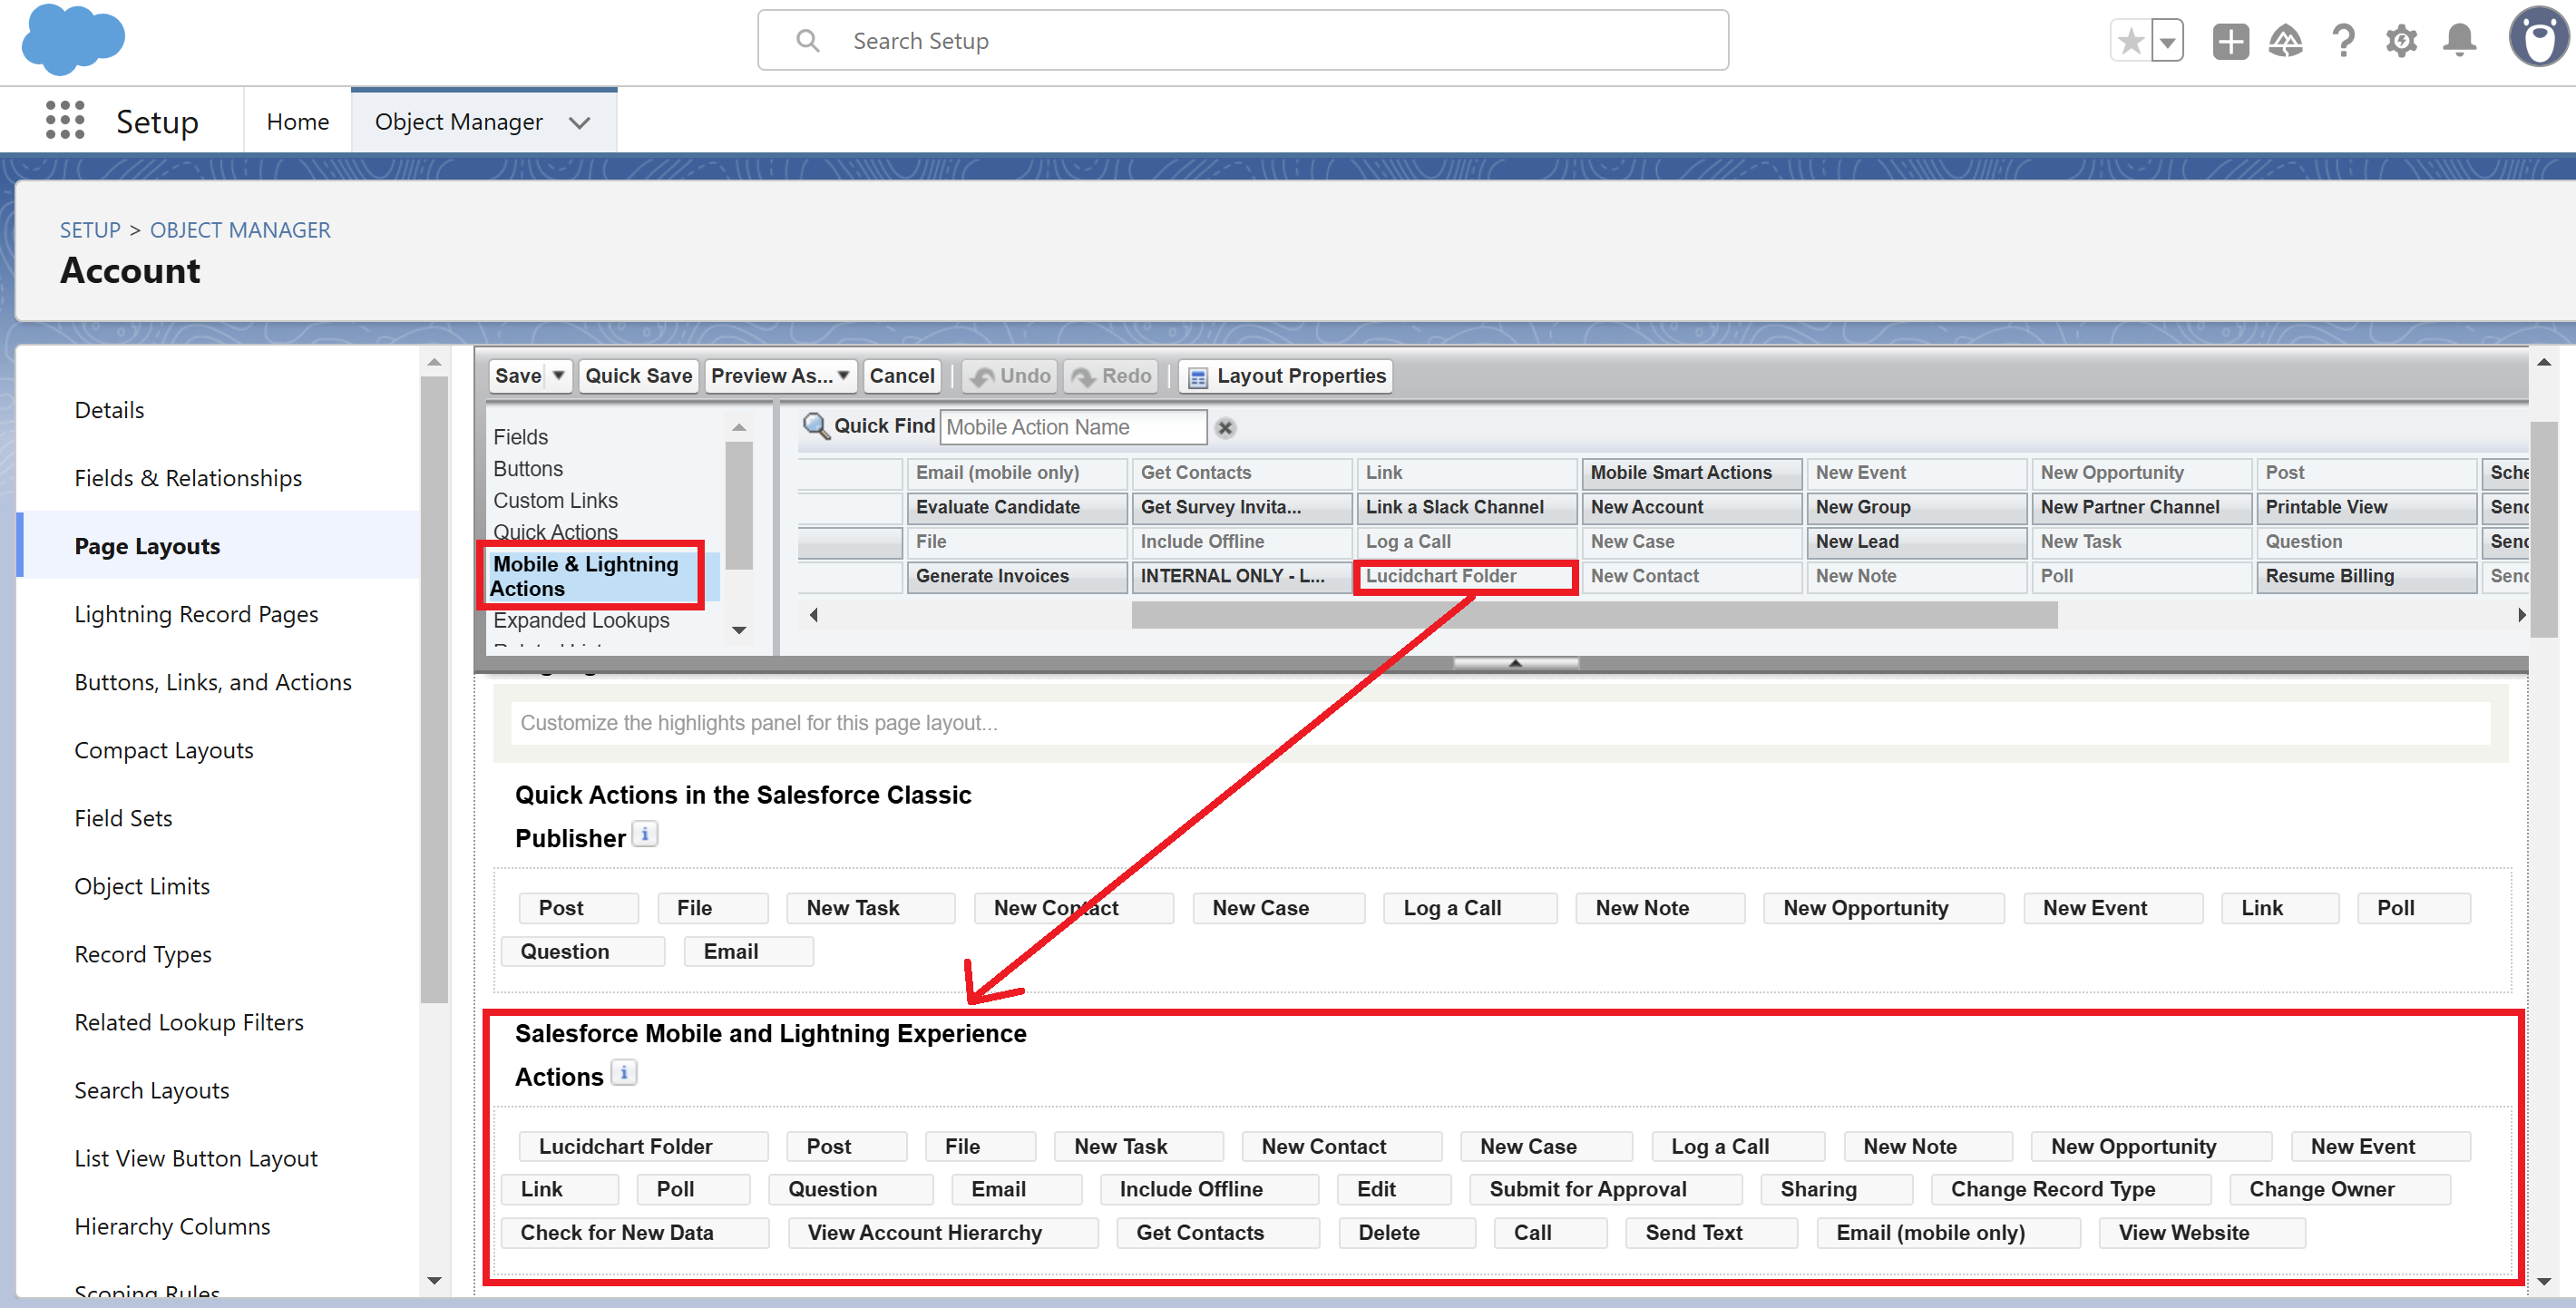The height and width of the screenshot is (1308, 2576).
Task: Open Record Types in the sidebar
Action: [143, 954]
